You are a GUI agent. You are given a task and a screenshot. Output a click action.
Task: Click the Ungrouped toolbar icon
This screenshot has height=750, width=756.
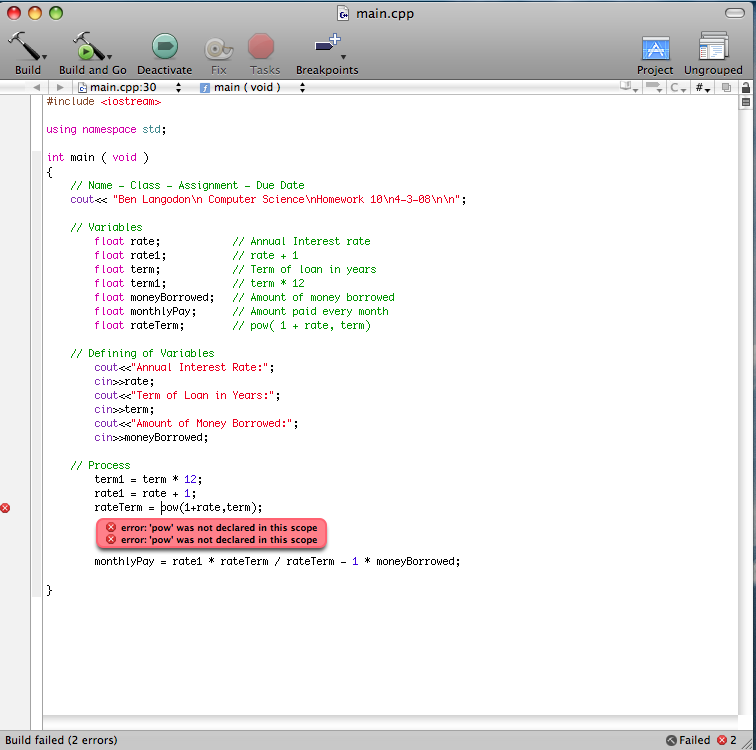coord(713,47)
